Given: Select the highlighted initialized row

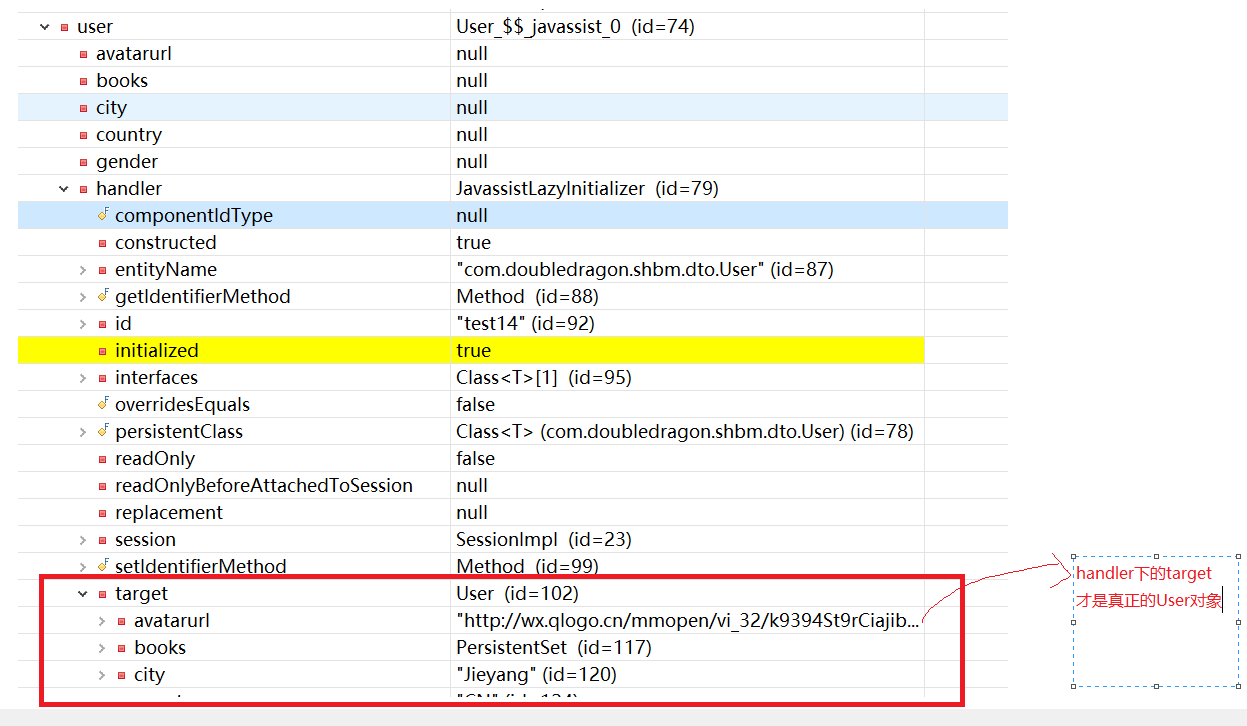Looking at the screenshot, I should (471, 350).
